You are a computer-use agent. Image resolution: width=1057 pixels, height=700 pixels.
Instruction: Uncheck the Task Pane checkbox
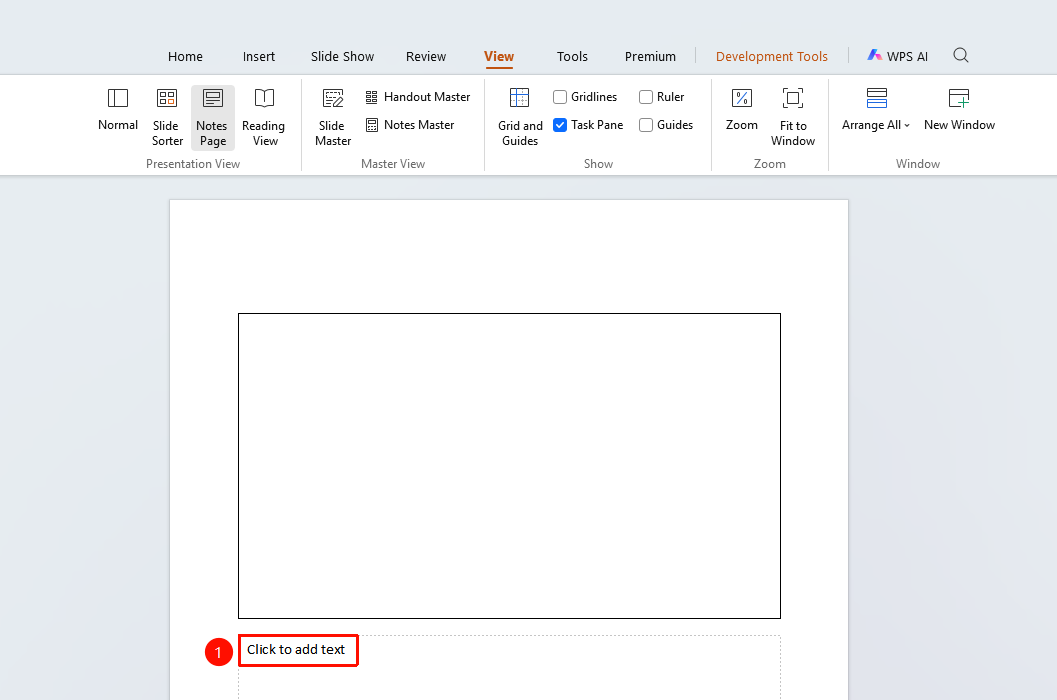point(560,125)
